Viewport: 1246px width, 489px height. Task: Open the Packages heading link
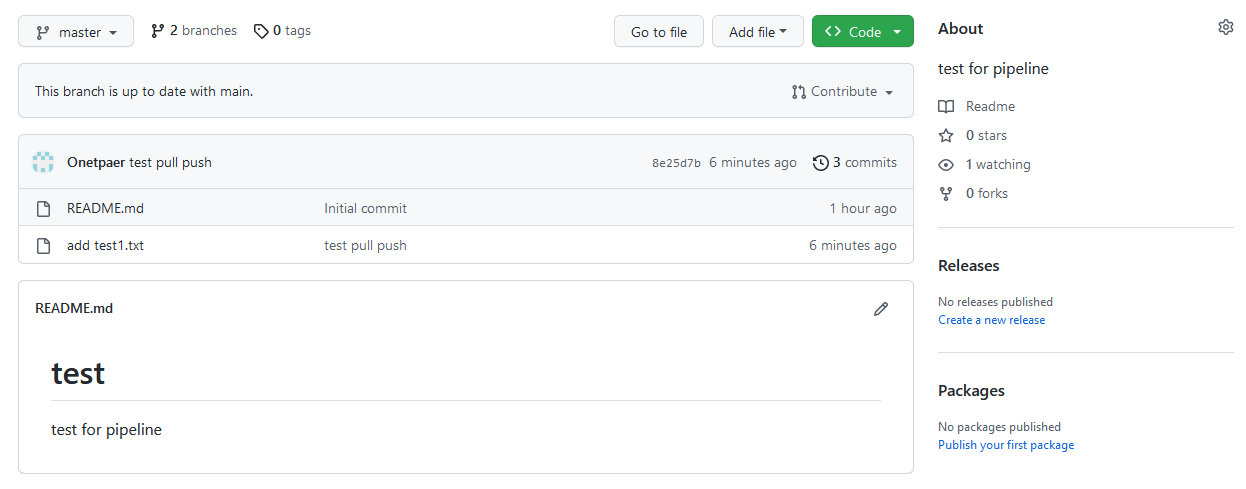[x=971, y=390]
